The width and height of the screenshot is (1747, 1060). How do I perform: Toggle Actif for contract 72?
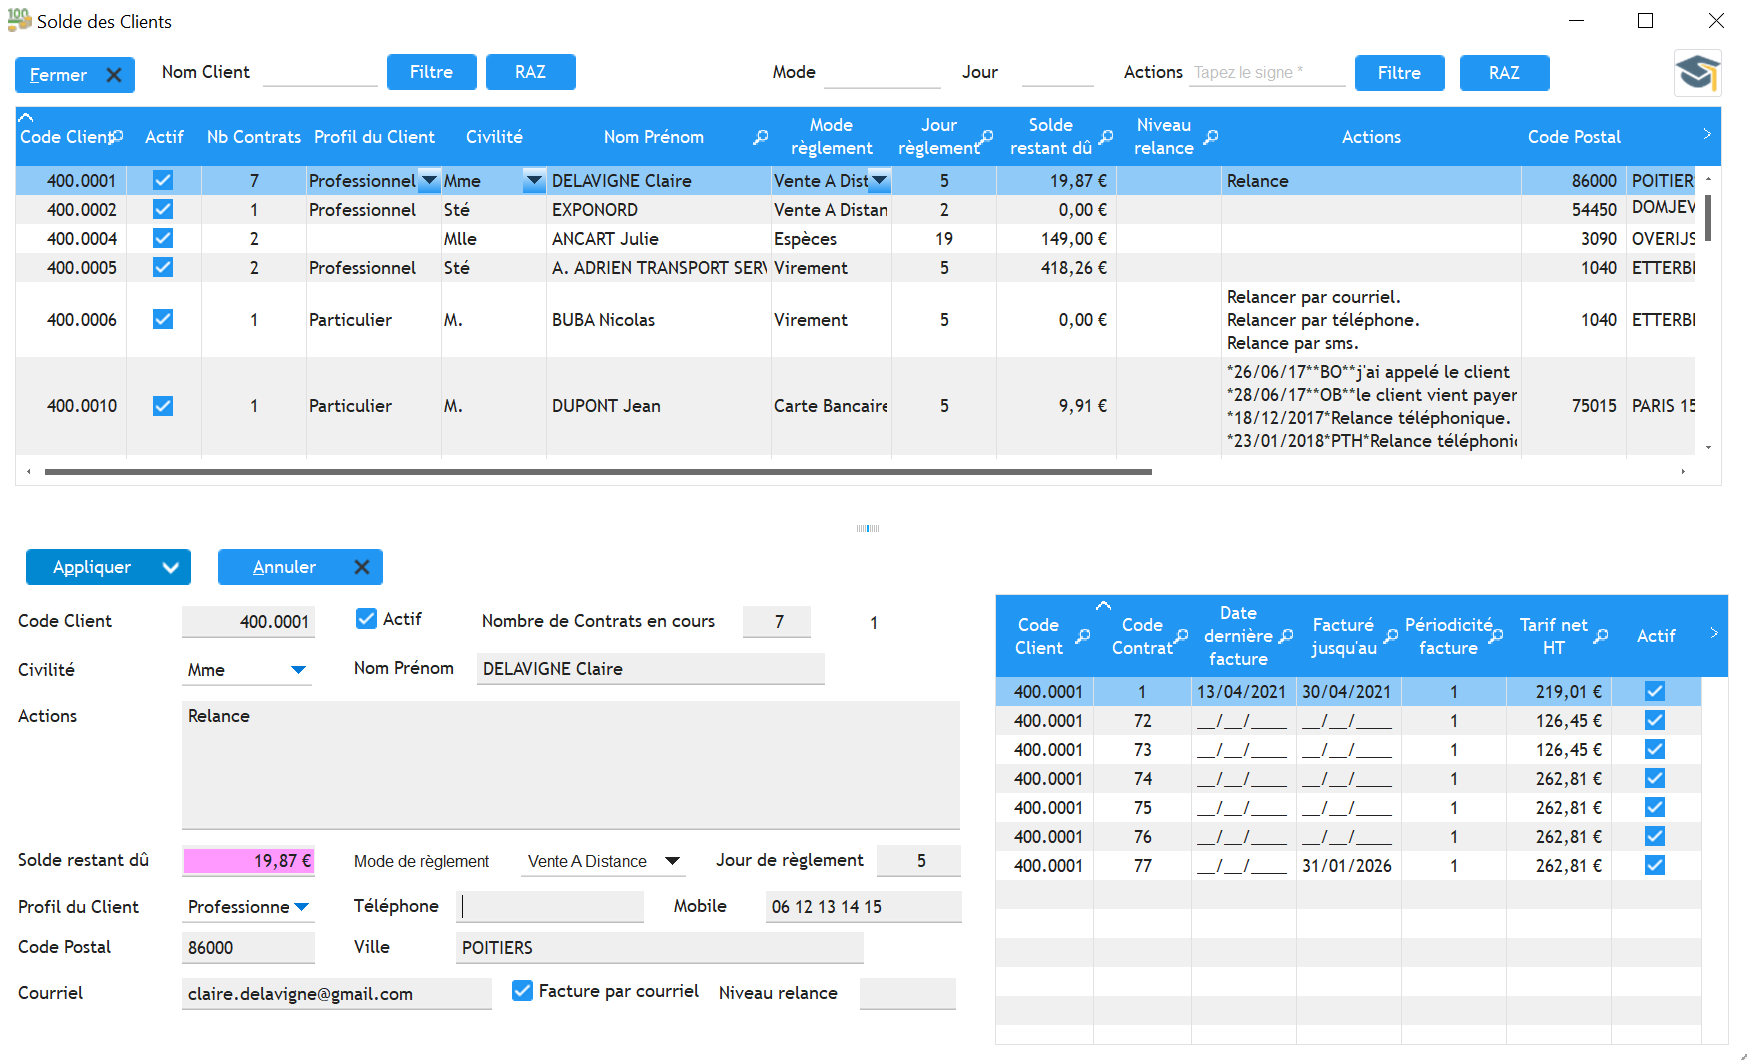click(1655, 720)
